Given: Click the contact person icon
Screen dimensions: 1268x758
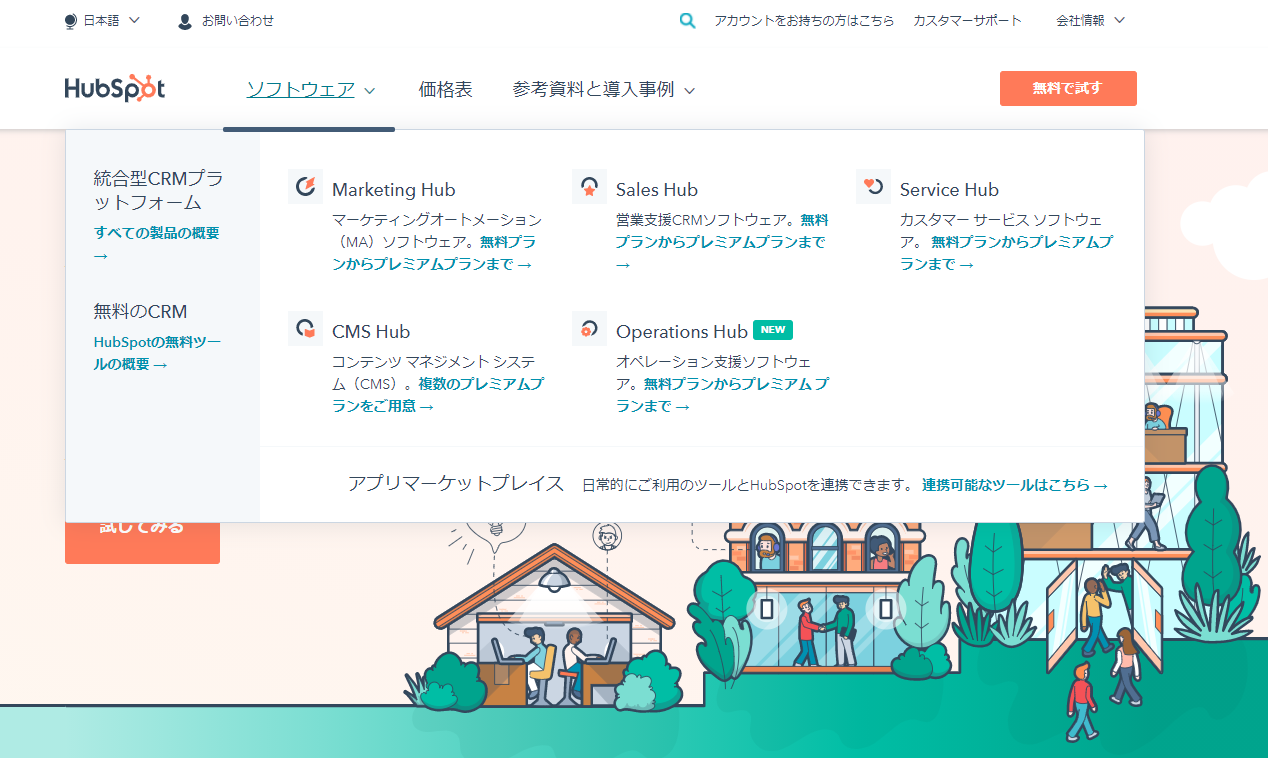Looking at the screenshot, I should tap(184, 21).
